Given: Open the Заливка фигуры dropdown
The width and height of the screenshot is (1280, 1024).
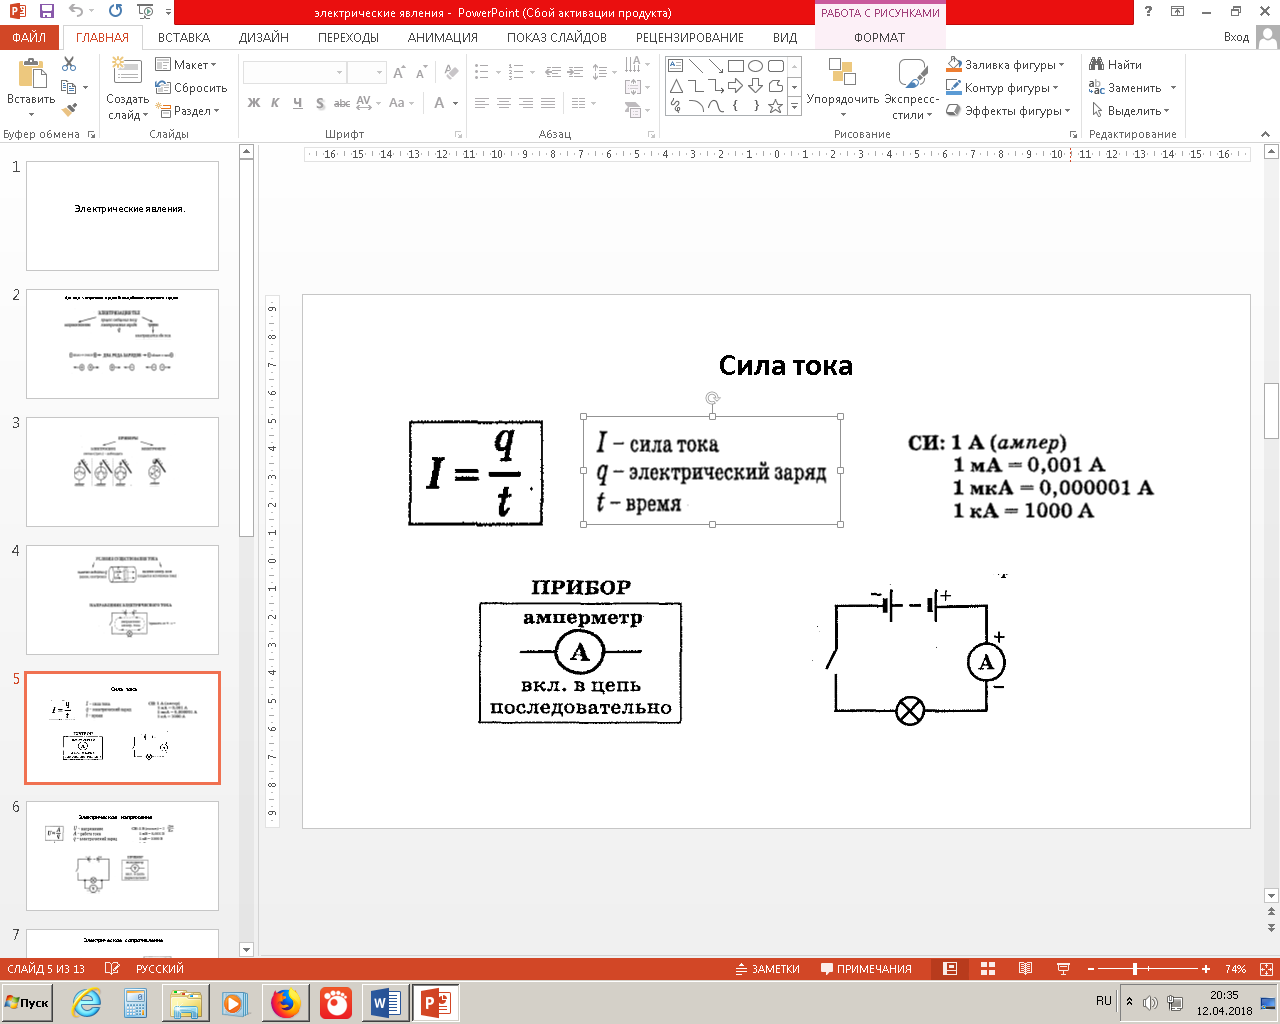Looking at the screenshot, I should (1006, 65).
